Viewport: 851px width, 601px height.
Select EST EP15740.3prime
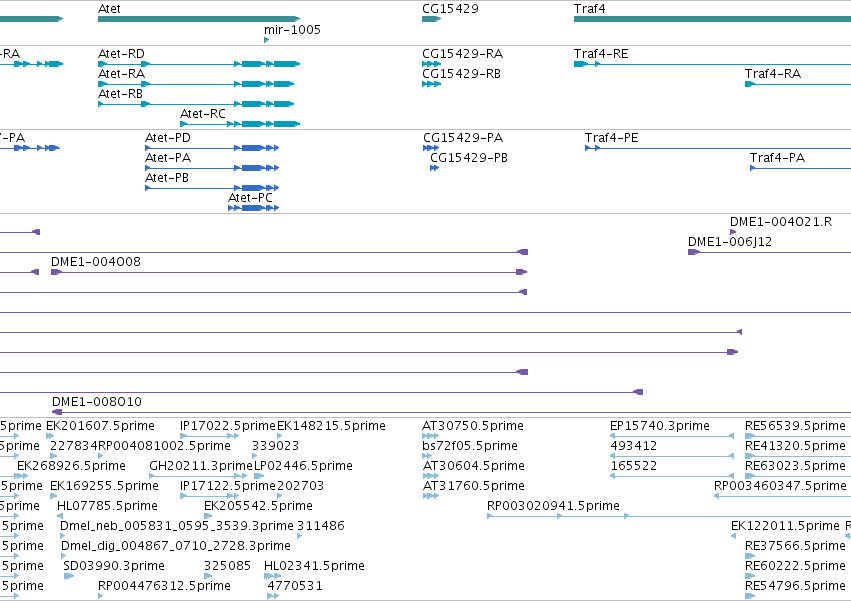(672, 436)
